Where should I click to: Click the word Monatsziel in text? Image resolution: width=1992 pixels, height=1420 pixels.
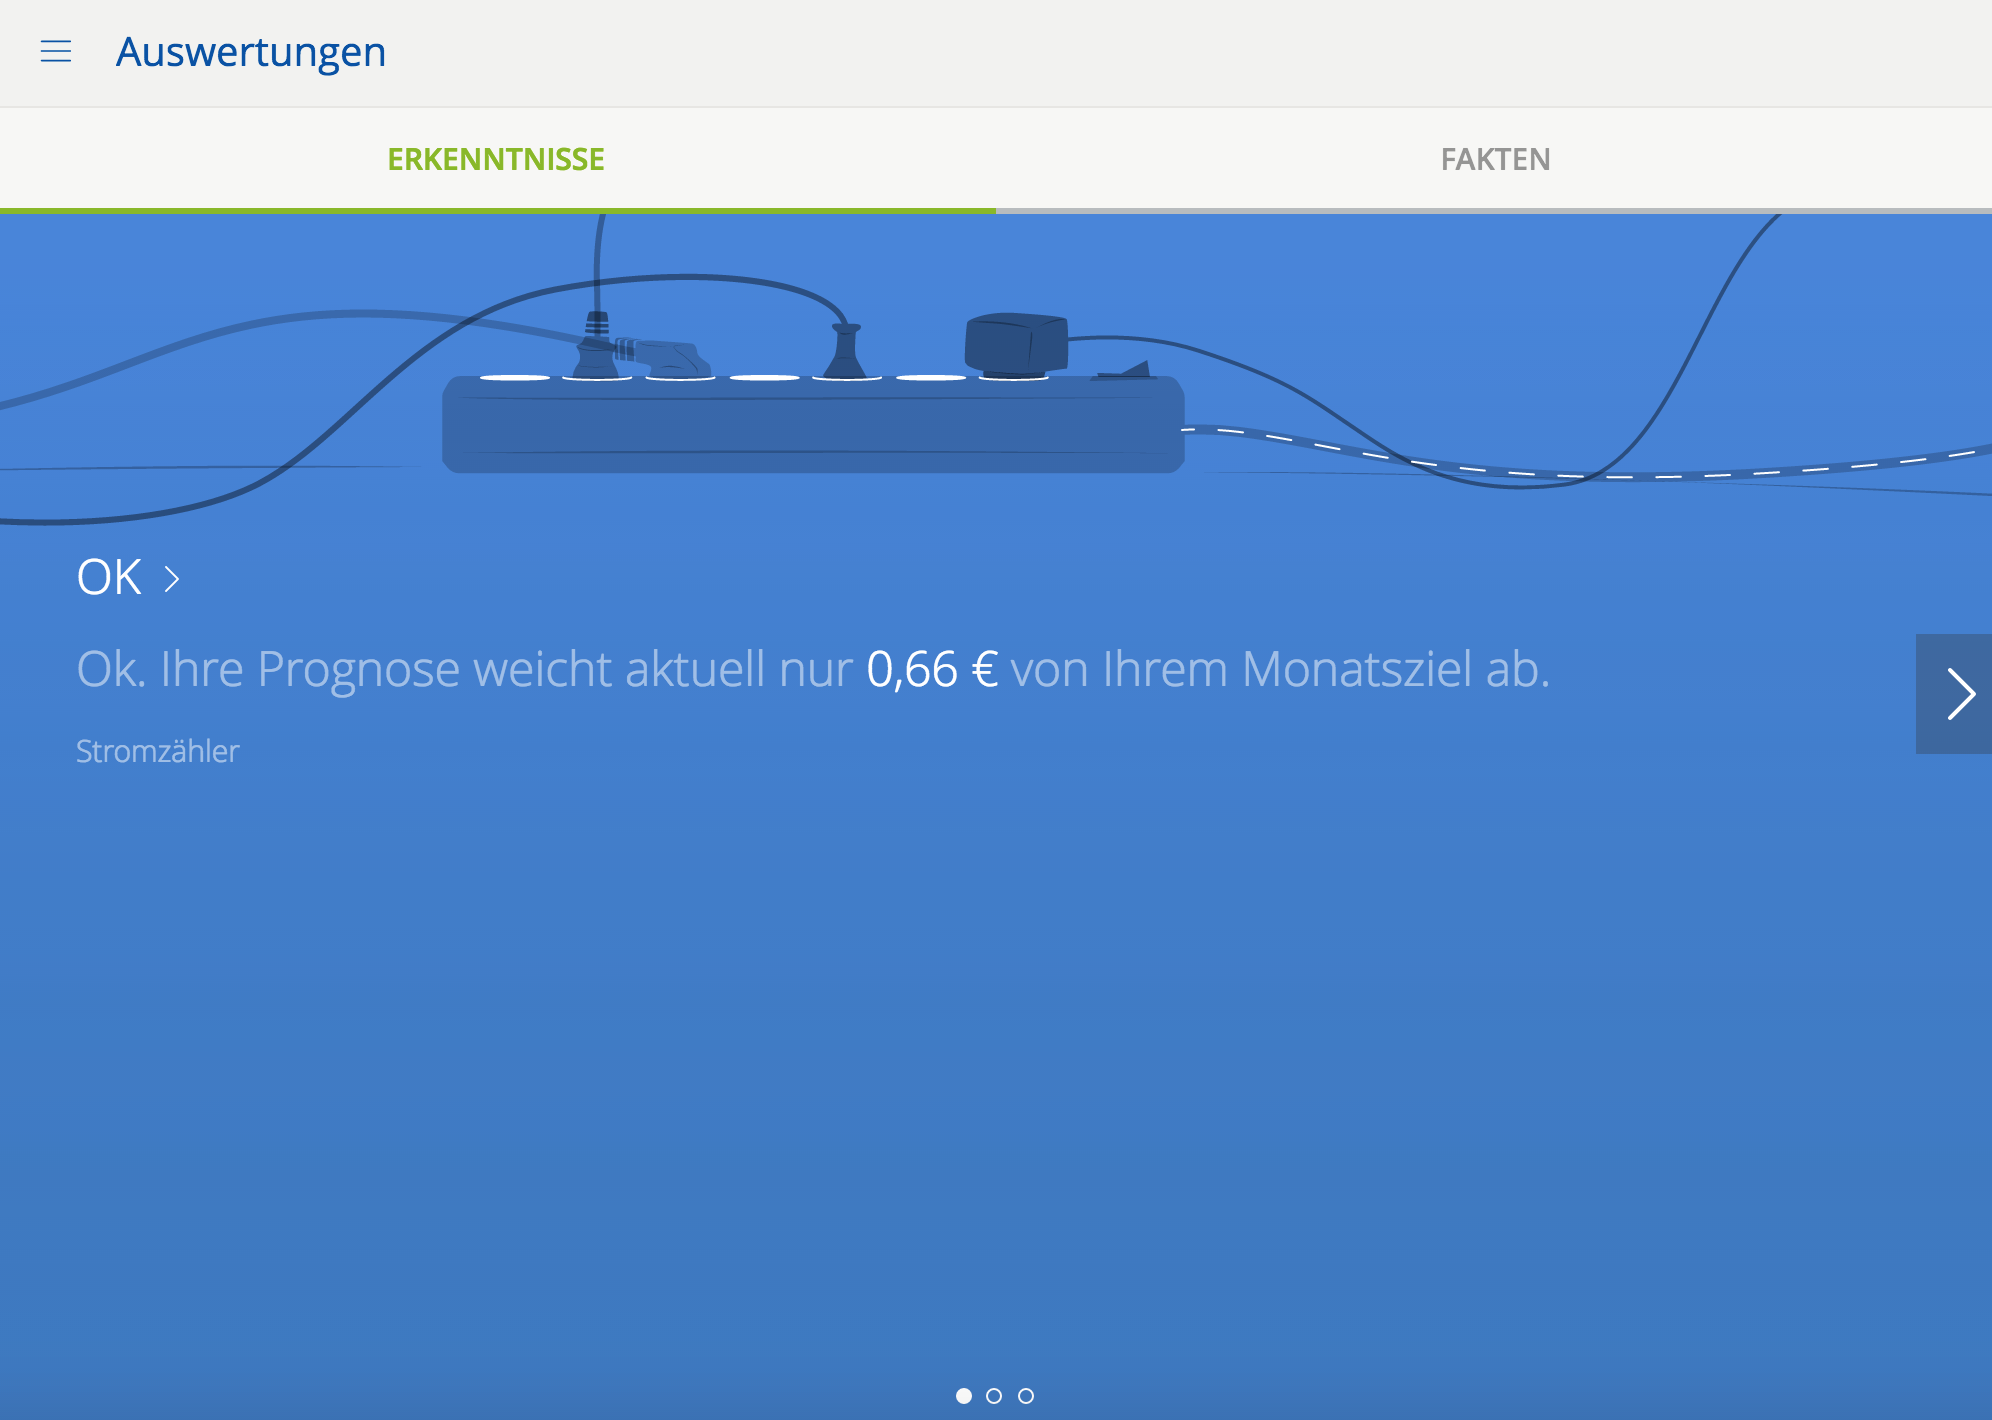coord(1357,669)
